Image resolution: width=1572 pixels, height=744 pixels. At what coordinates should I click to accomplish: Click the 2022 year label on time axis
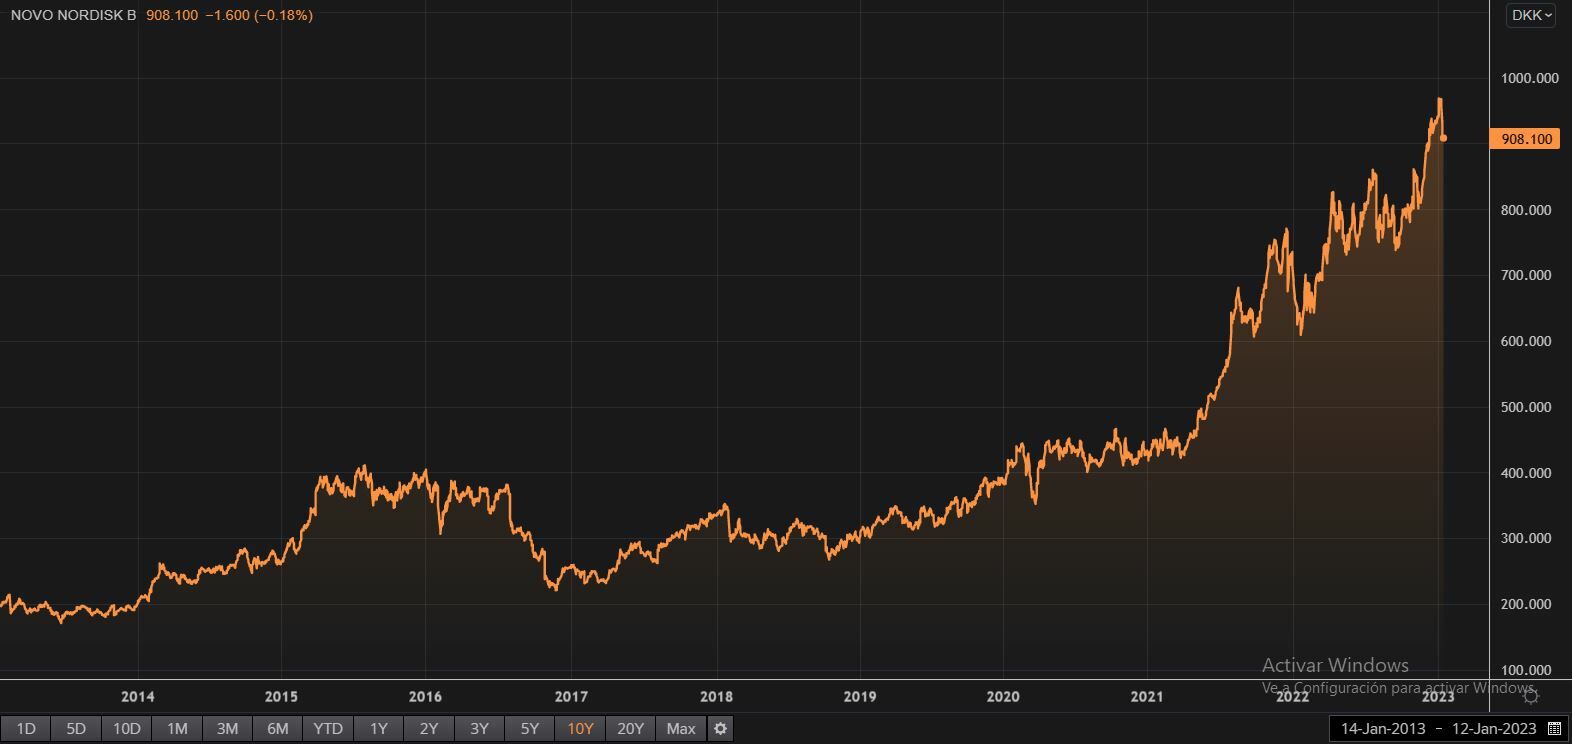pyautogui.click(x=1292, y=697)
